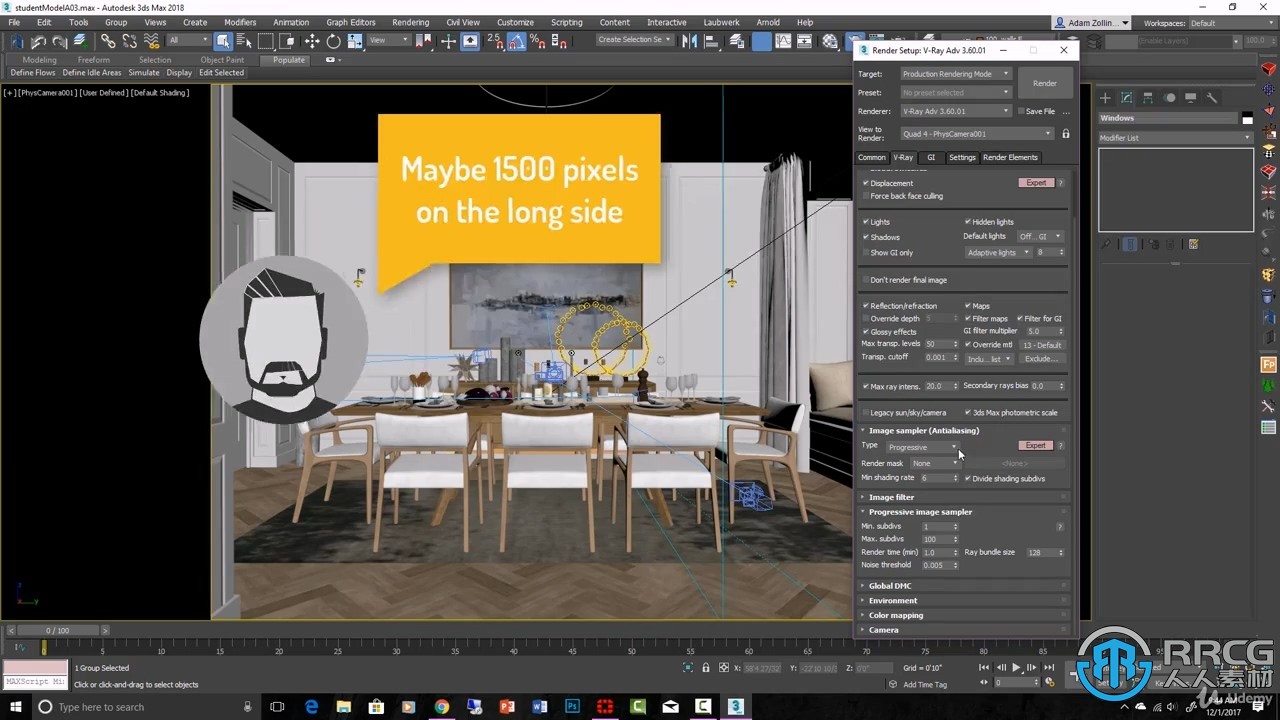Open the Render mask dropdown

point(935,463)
